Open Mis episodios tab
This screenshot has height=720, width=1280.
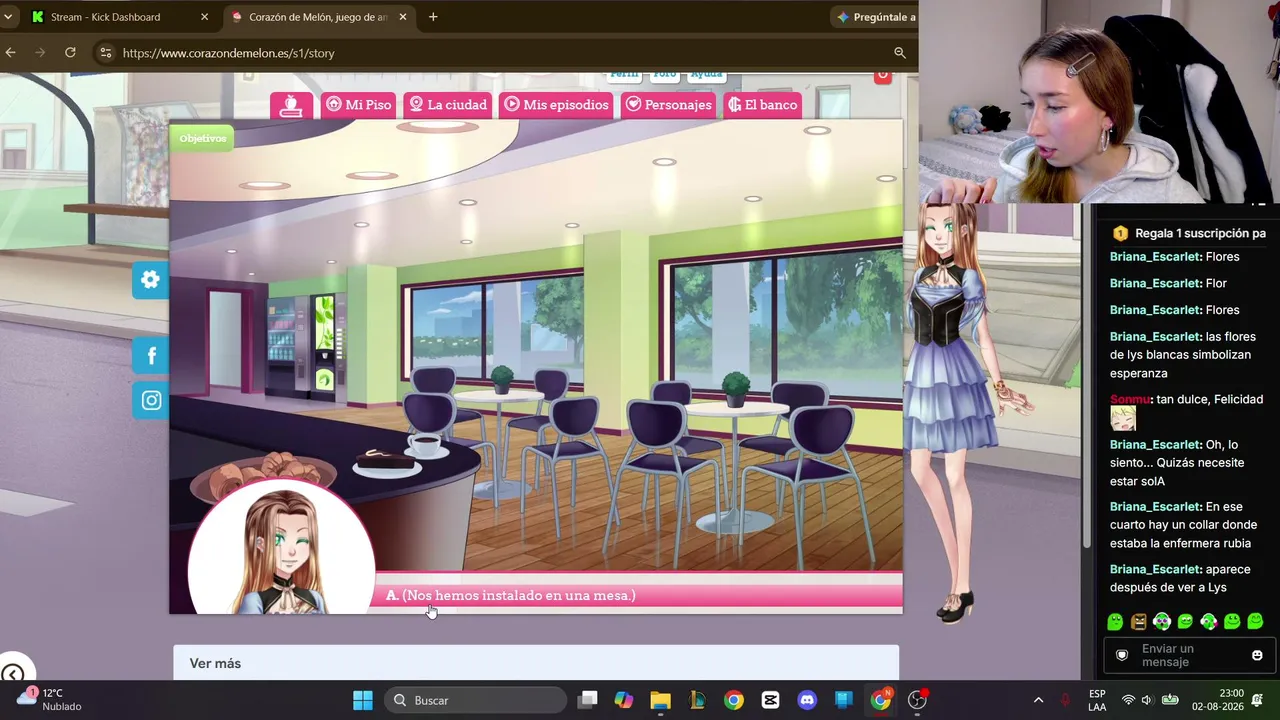pos(556,105)
